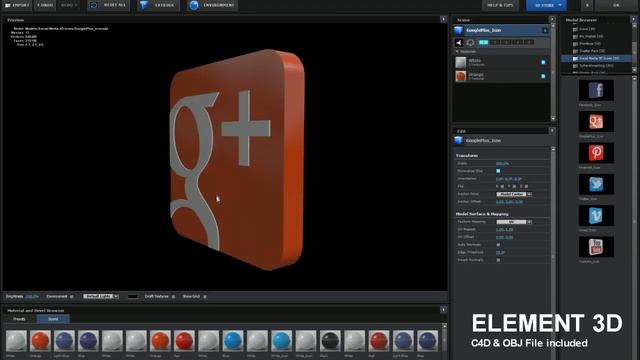Image resolution: width=640 pixels, height=360 pixels.
Task: Collapse the Materials list expander
Action: tap(457, 52)
